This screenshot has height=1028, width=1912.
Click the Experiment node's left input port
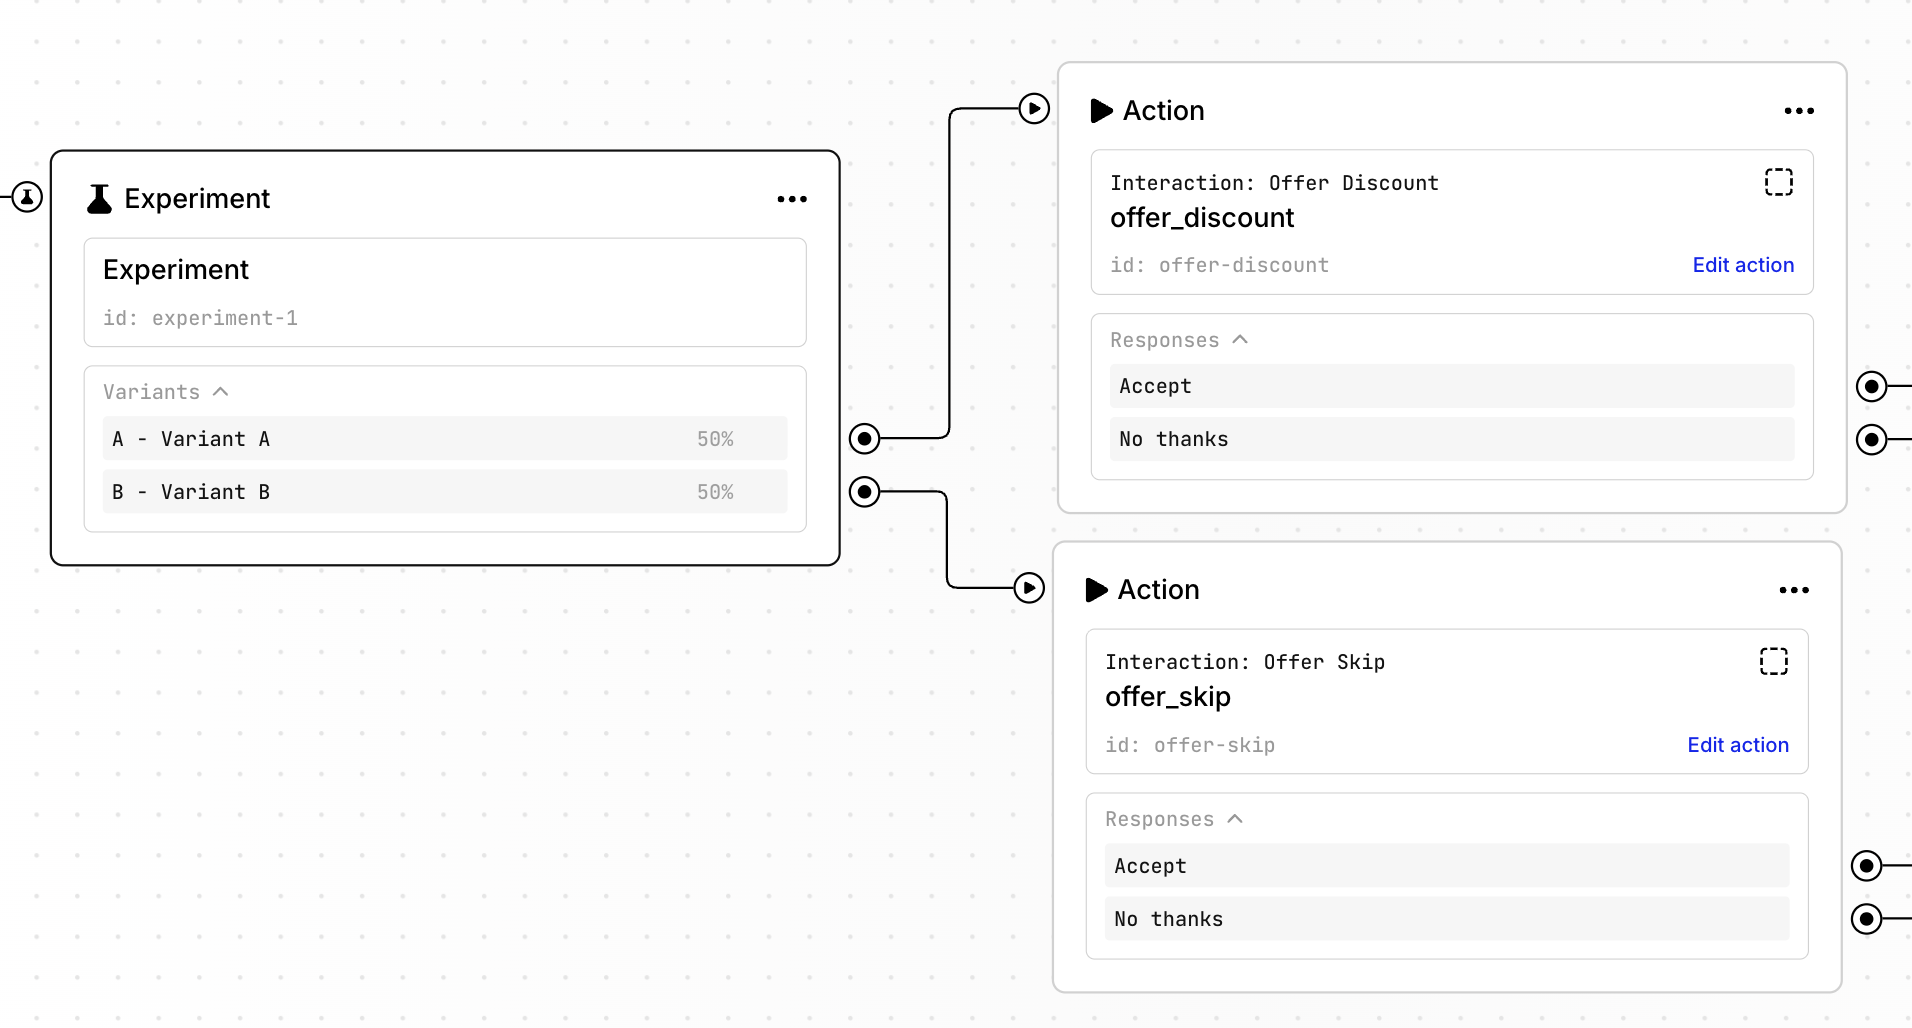pos(27,197)
